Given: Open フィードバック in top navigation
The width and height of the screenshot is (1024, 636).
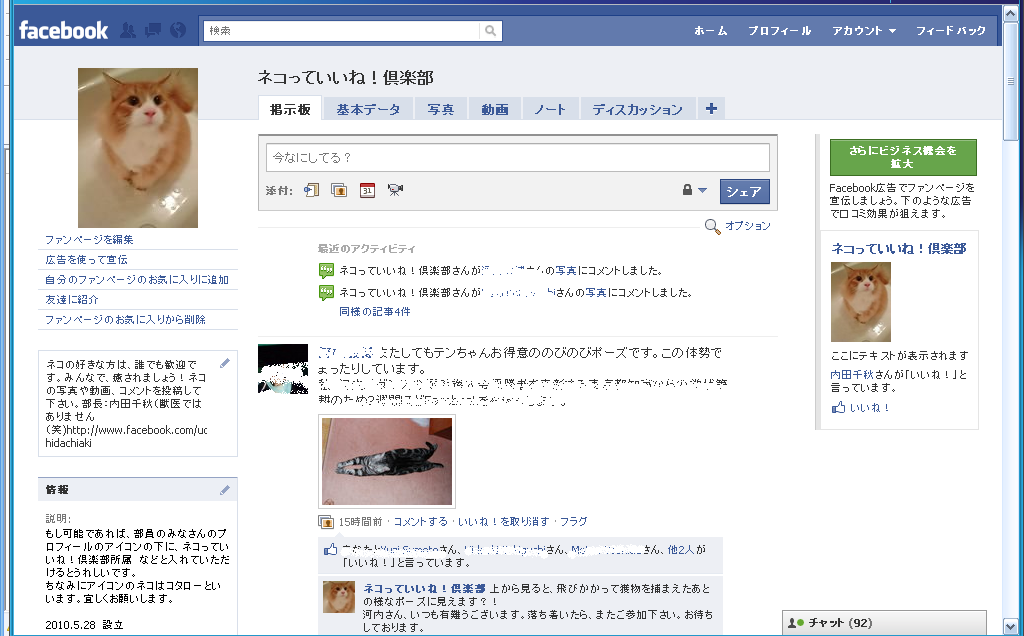Looking at the screenshot, I should coord(951,31).
